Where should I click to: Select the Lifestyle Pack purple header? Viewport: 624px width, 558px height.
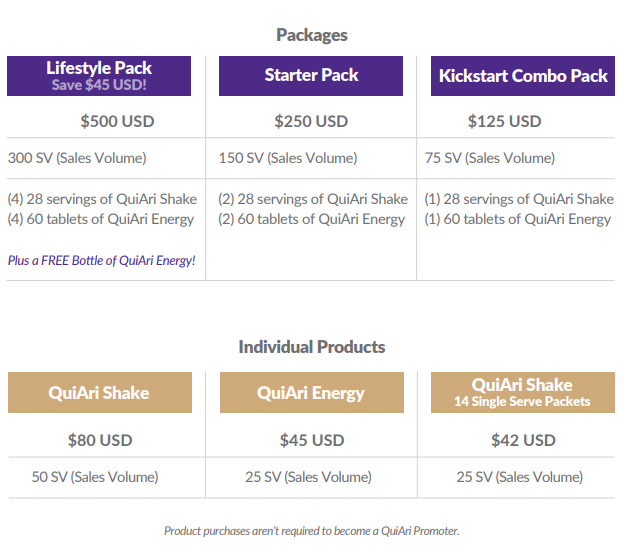pyautogui.click(x=99, y=76)
